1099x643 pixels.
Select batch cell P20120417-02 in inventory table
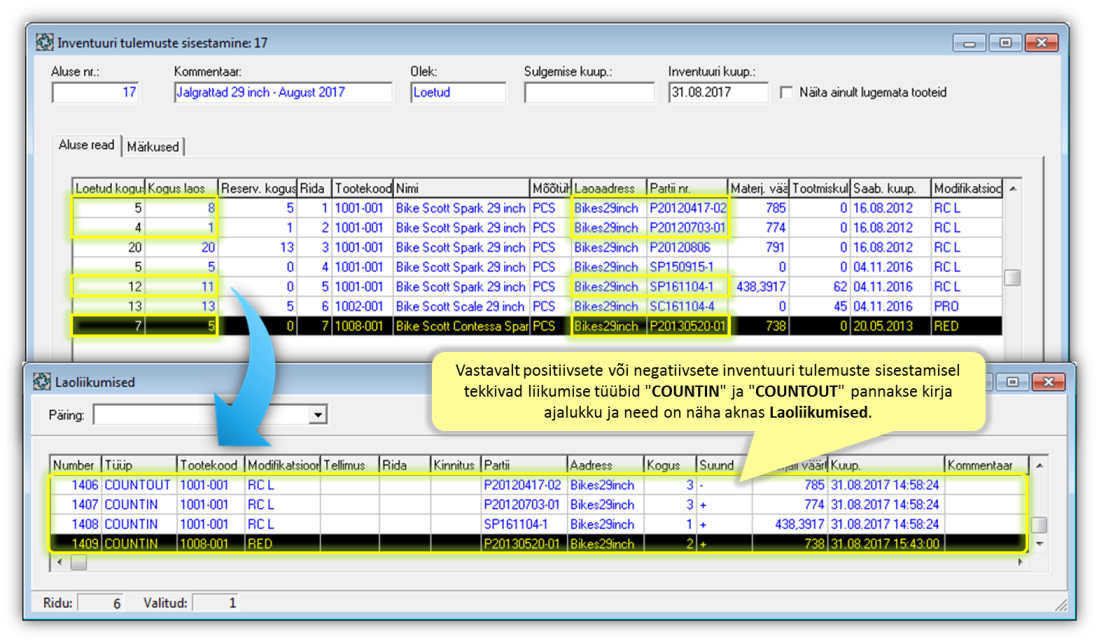687,208
